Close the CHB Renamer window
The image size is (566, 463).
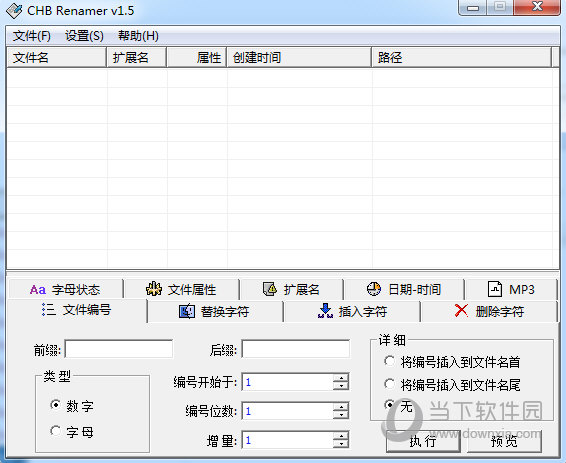pyautogui.click(x=537, y=7)
